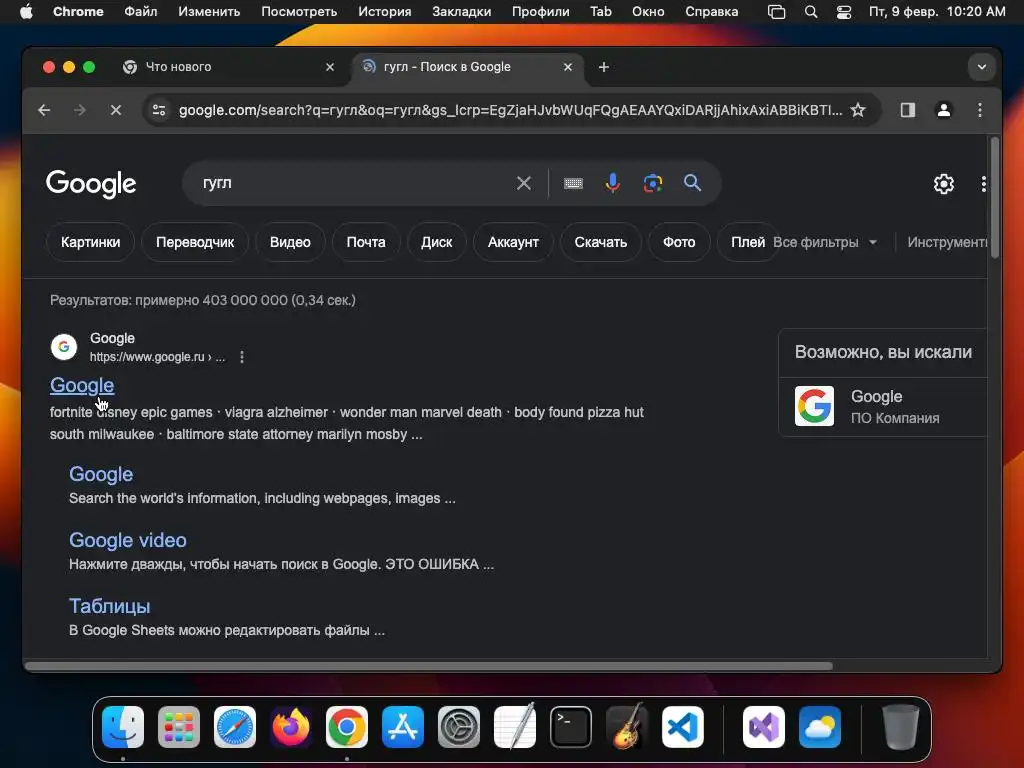
Task: Click the address bar URL
Action: click(x=509, y=110)
